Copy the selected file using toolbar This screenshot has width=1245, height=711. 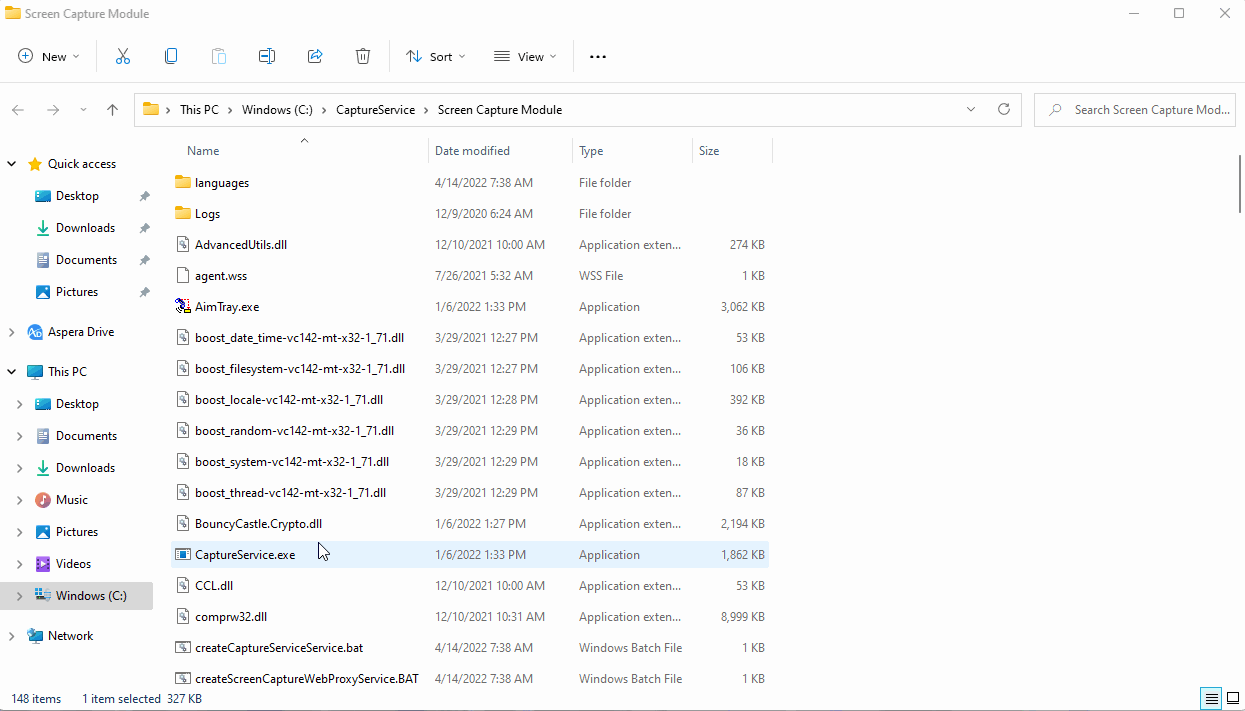pos(170,56)
